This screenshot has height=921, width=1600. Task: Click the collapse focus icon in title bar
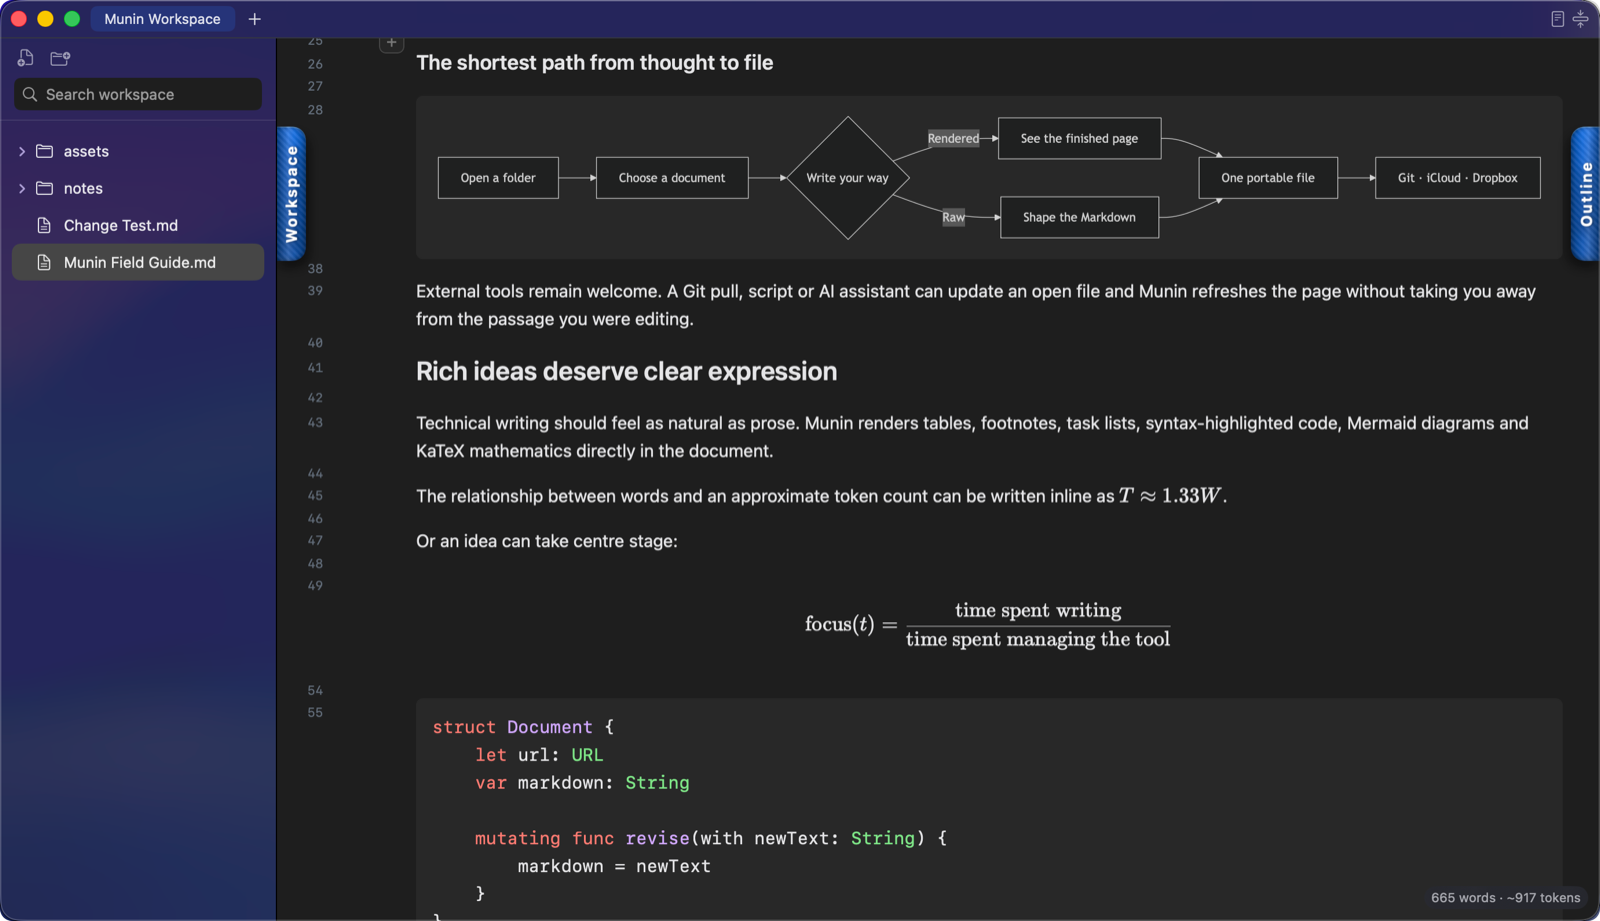tap(1580, 19)
